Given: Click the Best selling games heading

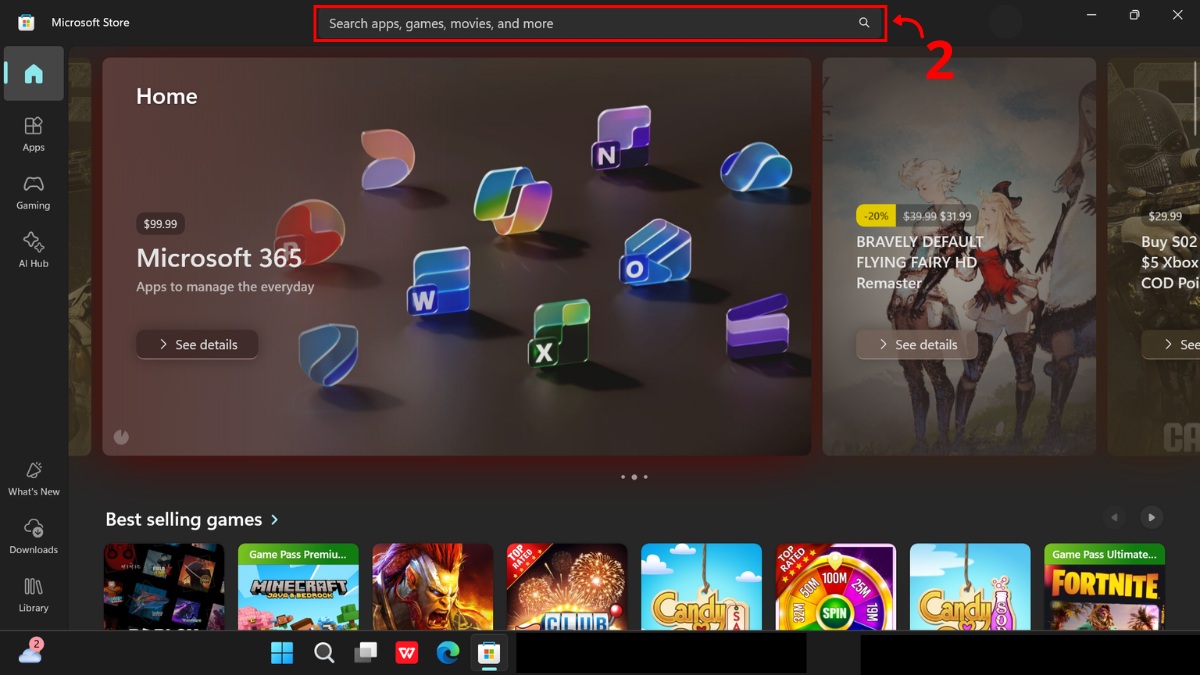Looking at the screenshot, I should point(184,520).
